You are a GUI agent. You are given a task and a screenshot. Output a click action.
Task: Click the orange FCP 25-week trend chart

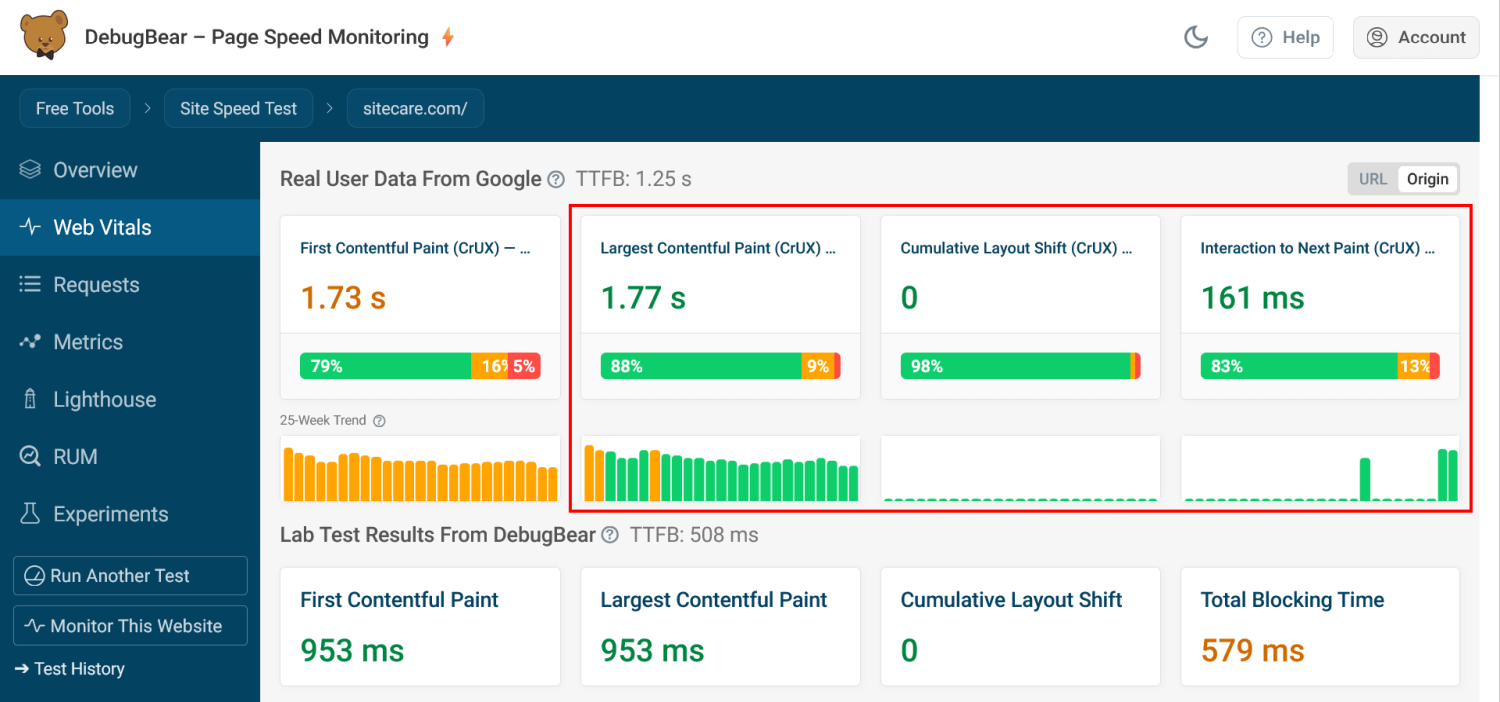[x=420, y=469]
